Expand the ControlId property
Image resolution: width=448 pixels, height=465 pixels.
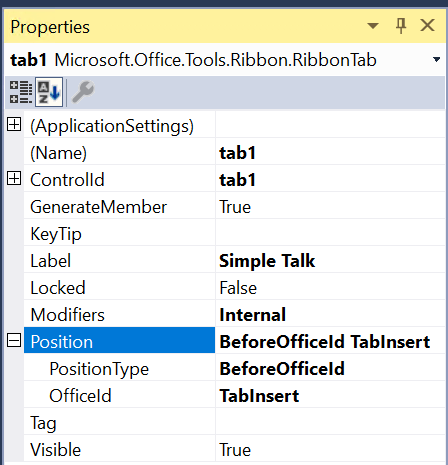(x=14, y=178)
